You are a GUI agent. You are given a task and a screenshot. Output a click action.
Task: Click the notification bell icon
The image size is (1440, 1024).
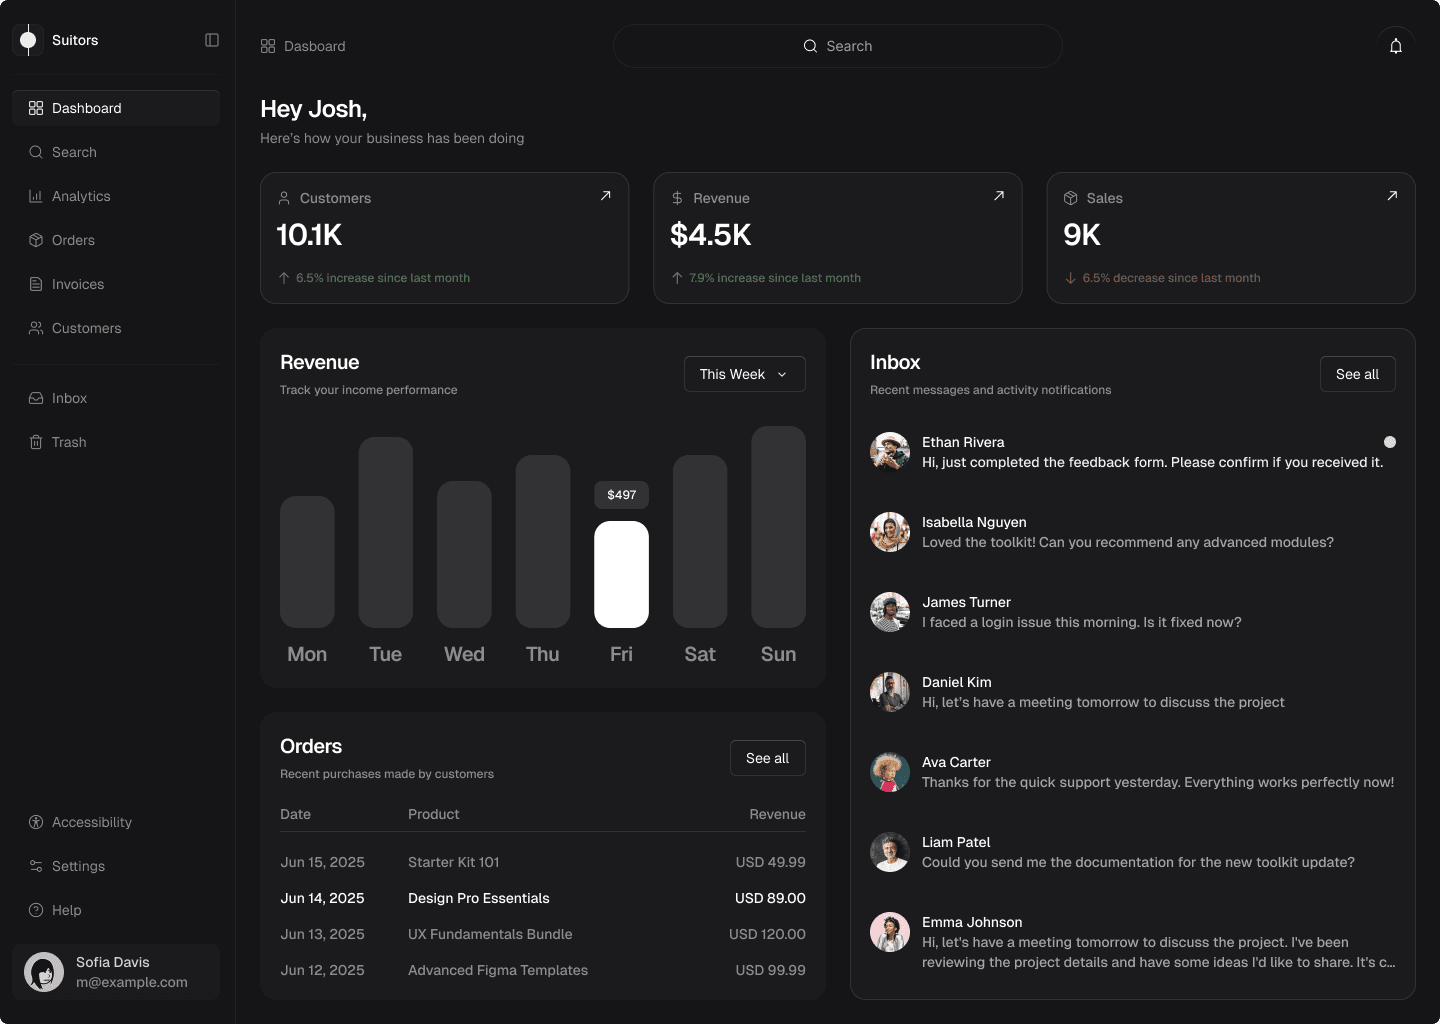(x=1395, y=46)
